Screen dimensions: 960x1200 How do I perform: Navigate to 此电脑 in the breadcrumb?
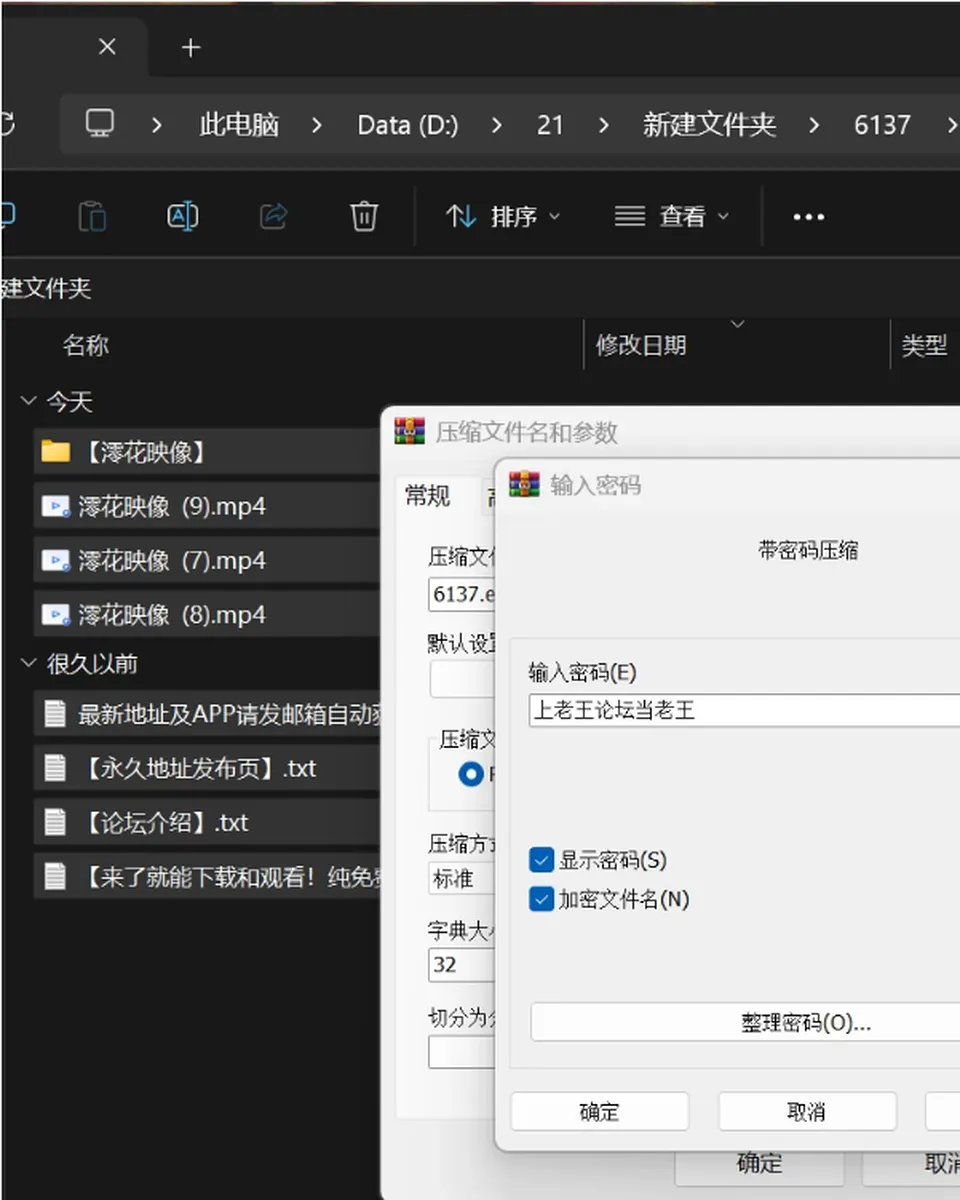click(x=239, y=125)
